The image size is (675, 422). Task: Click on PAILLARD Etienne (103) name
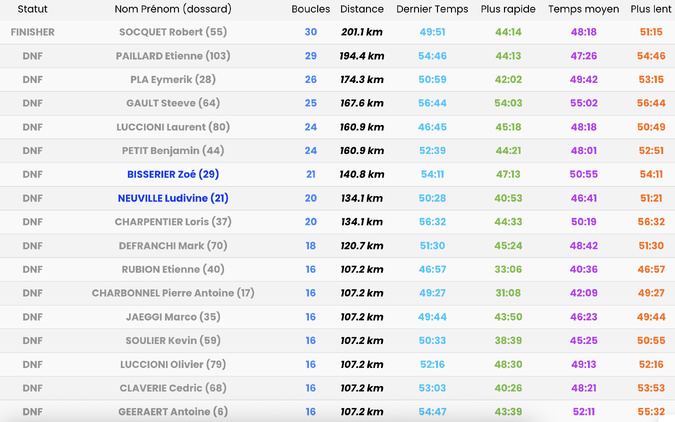pyautogui.click(x=173, y=56)
